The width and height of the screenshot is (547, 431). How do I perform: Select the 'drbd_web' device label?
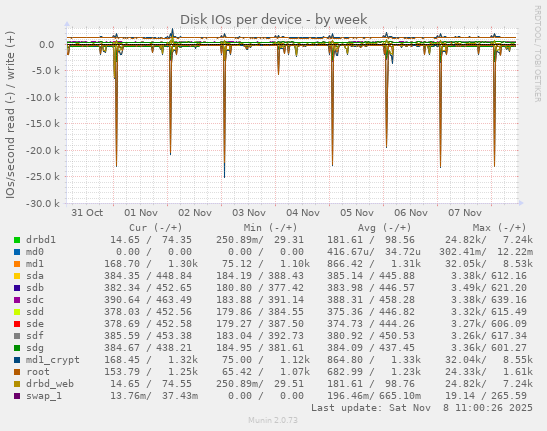click(x=50, y=384)
